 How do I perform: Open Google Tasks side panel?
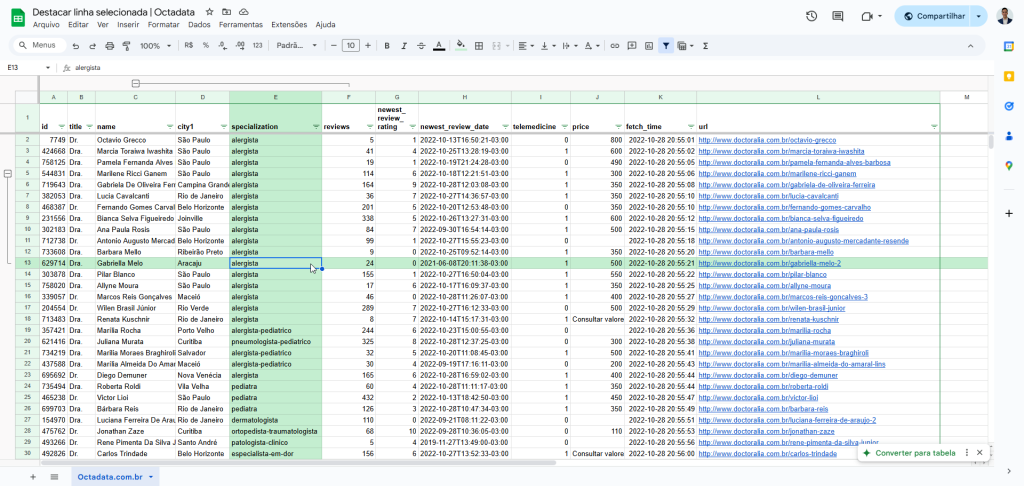pos(1009,106)
